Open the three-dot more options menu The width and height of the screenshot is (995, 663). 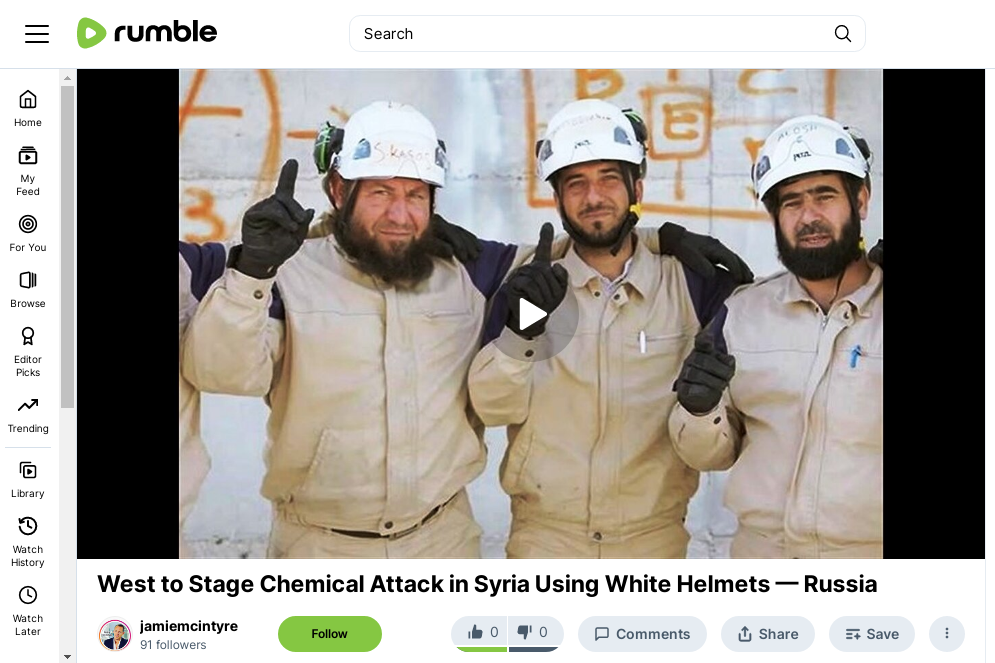[x=947, y=633]
